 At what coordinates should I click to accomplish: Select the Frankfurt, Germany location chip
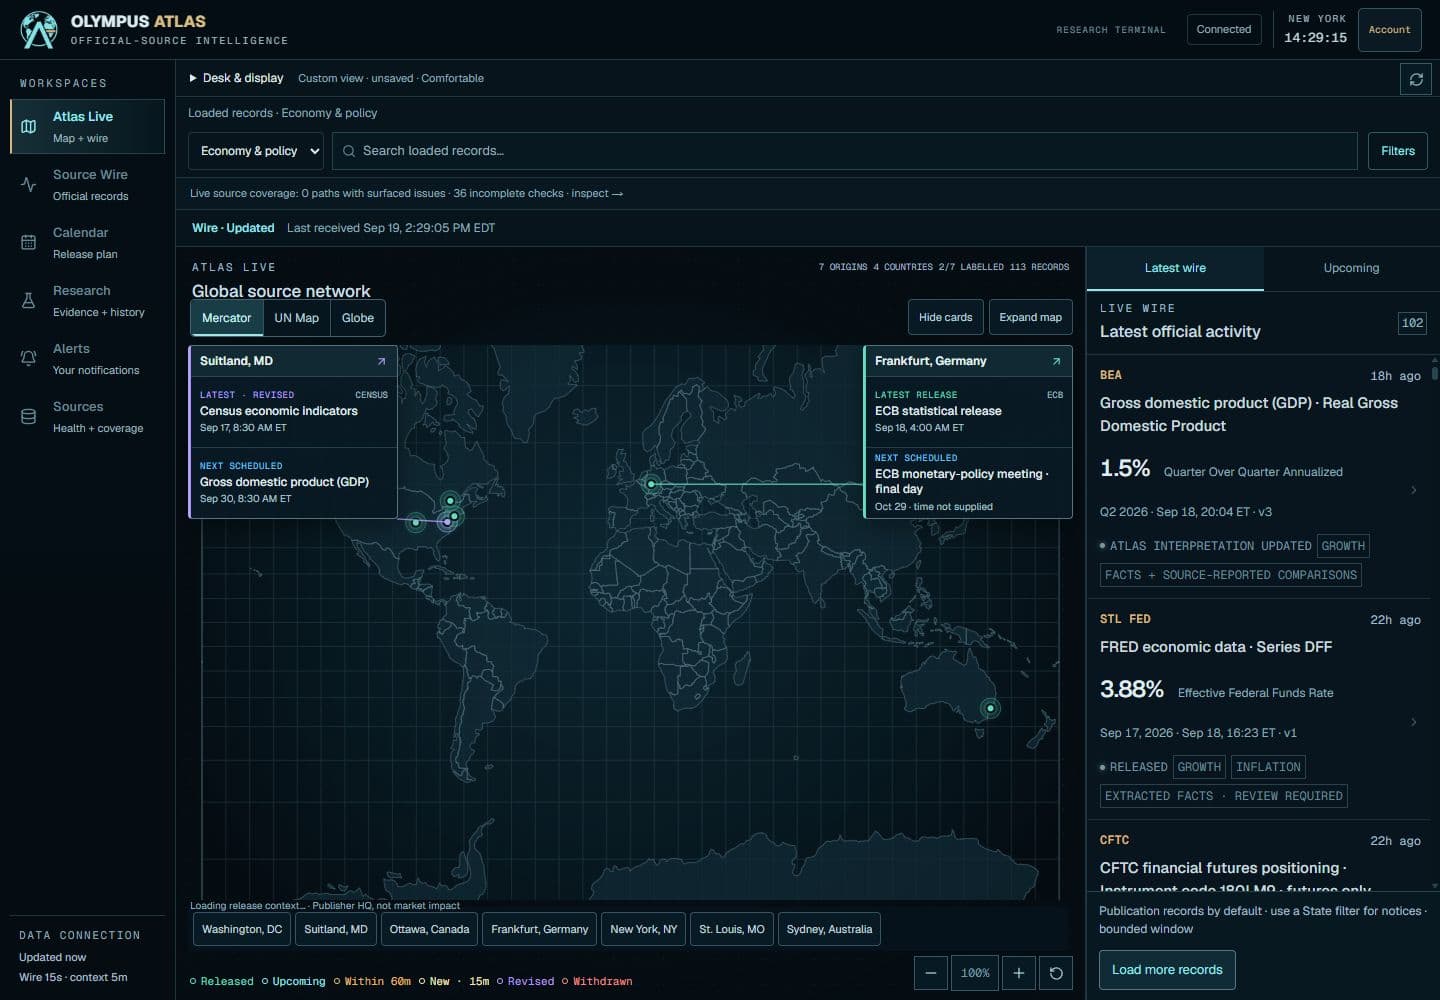click(x=539, y=930)
